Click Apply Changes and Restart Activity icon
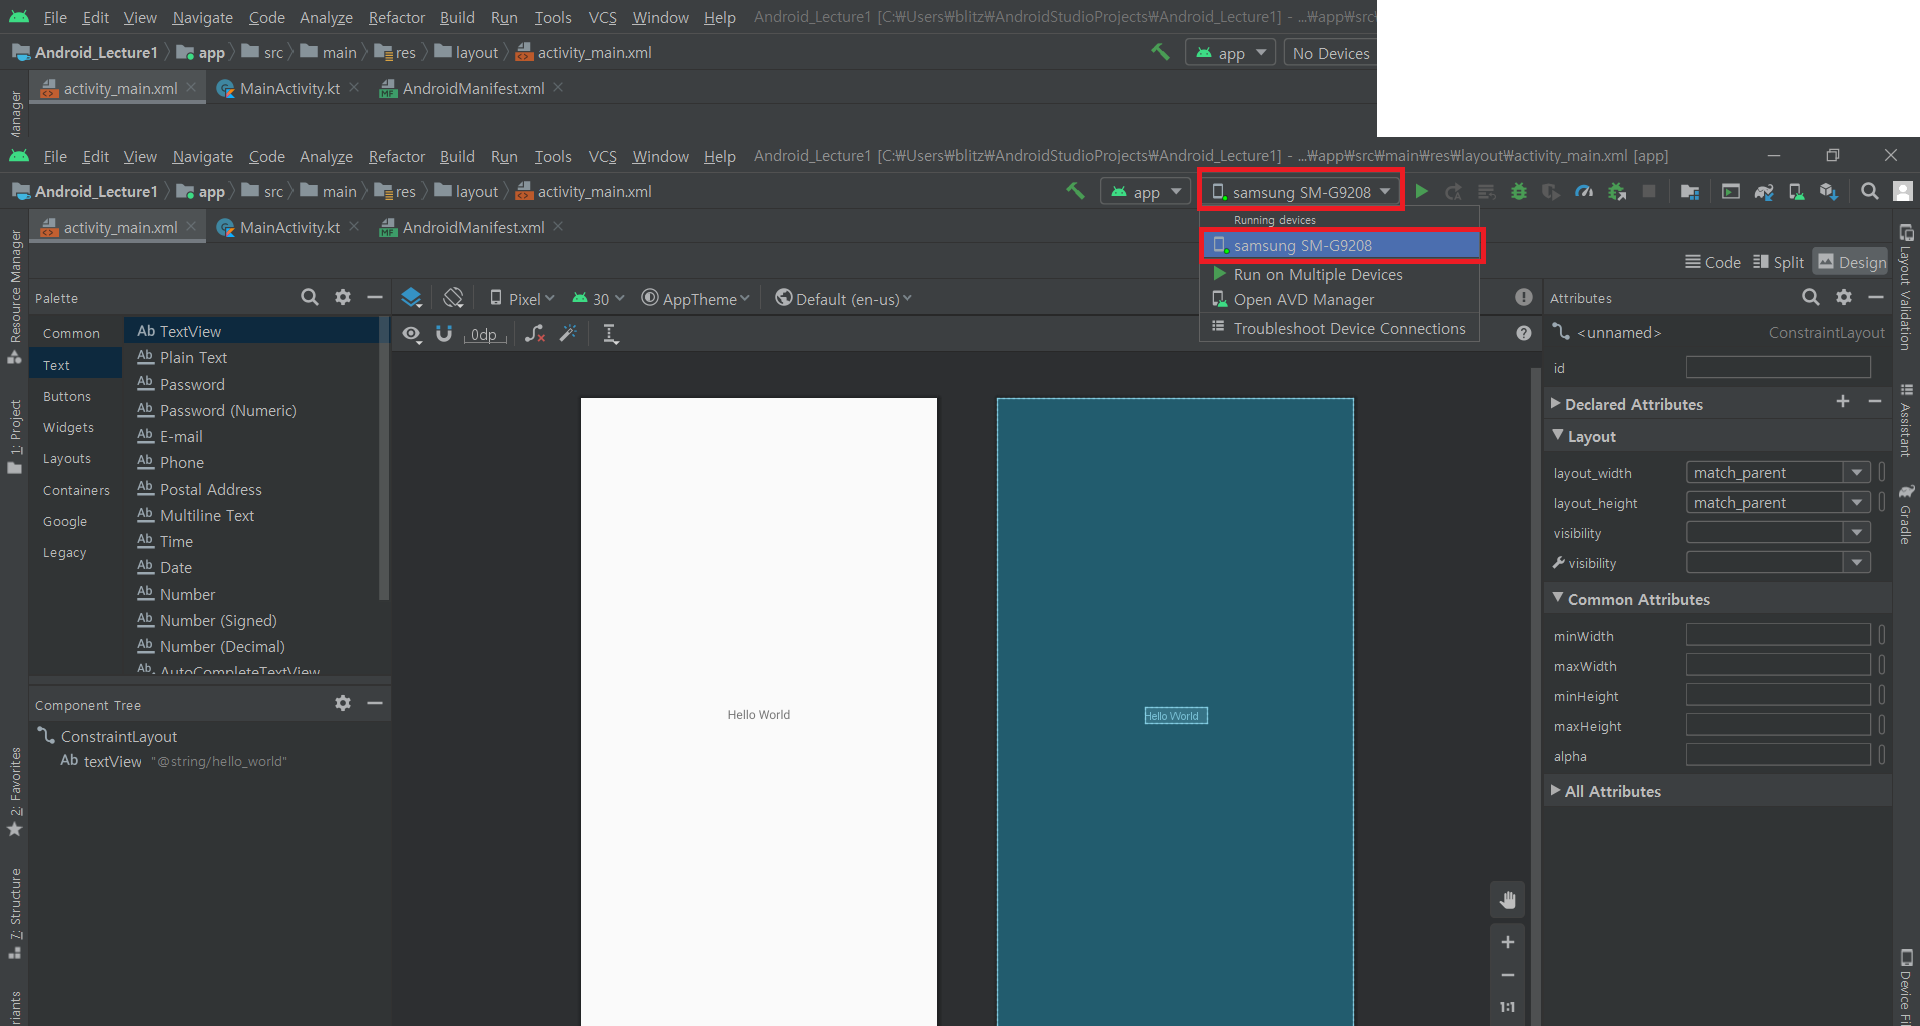This screenshot has width=1920, height=1026. [x=1454, y=191]
